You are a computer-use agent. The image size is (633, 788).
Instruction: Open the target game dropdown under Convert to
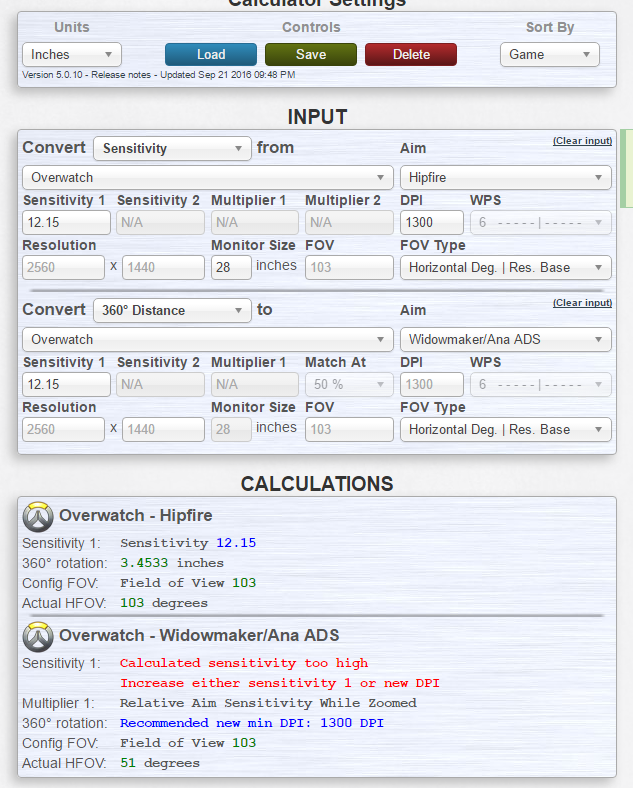coord(207,339)
